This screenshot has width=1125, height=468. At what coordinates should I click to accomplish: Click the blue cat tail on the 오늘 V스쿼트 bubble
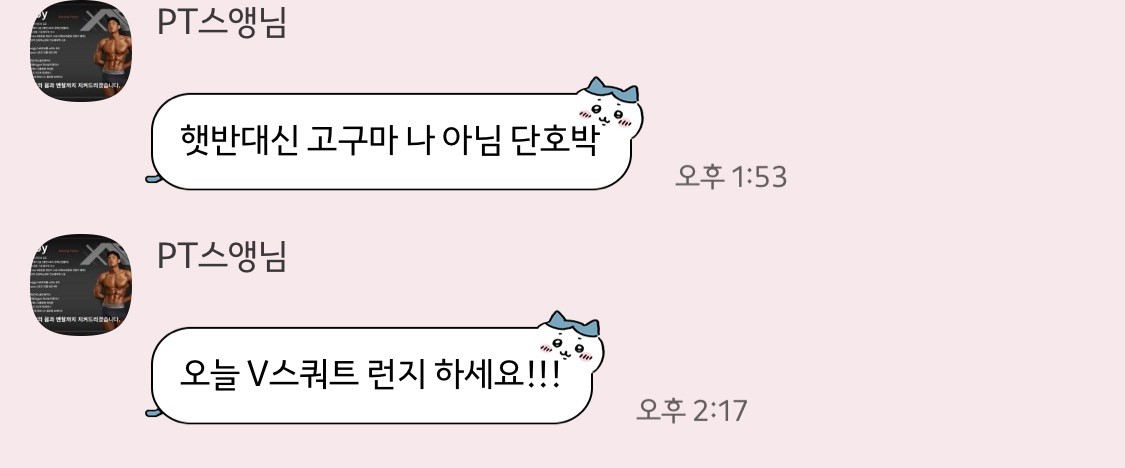154,411
